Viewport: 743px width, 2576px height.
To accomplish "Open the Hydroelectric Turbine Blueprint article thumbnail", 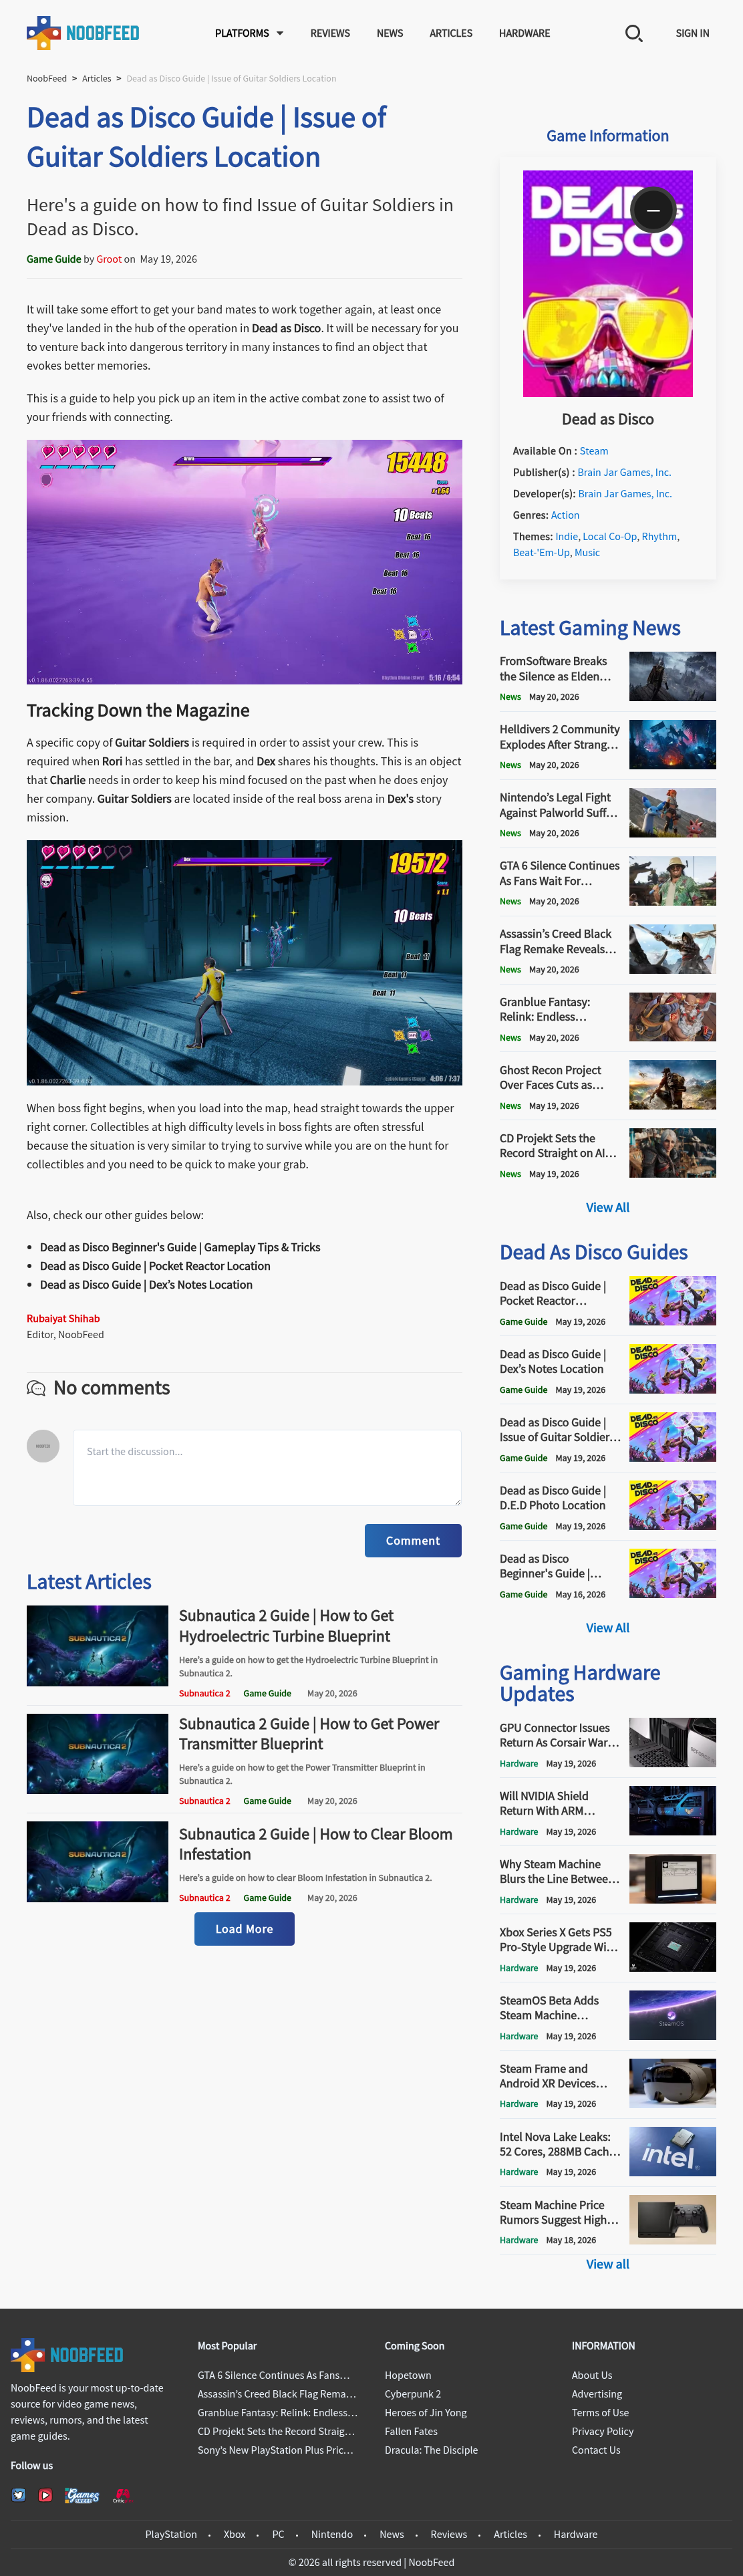I will 97,1646.
